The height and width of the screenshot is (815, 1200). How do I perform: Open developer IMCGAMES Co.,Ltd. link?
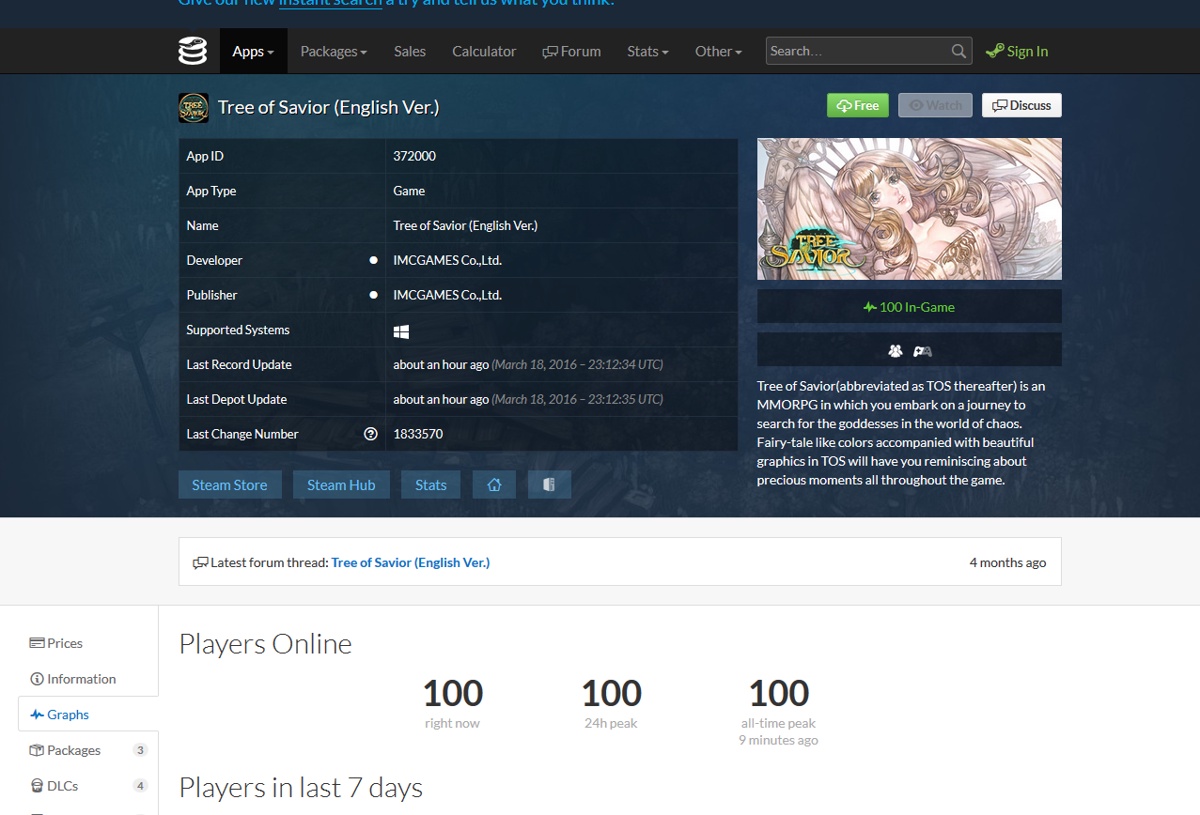[x=447, y=260]
